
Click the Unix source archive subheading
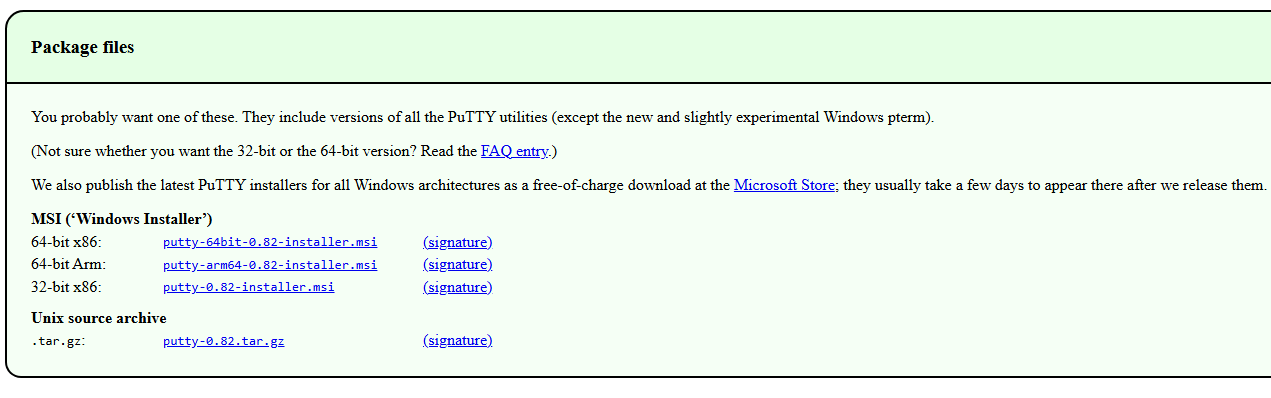(99, 318)
